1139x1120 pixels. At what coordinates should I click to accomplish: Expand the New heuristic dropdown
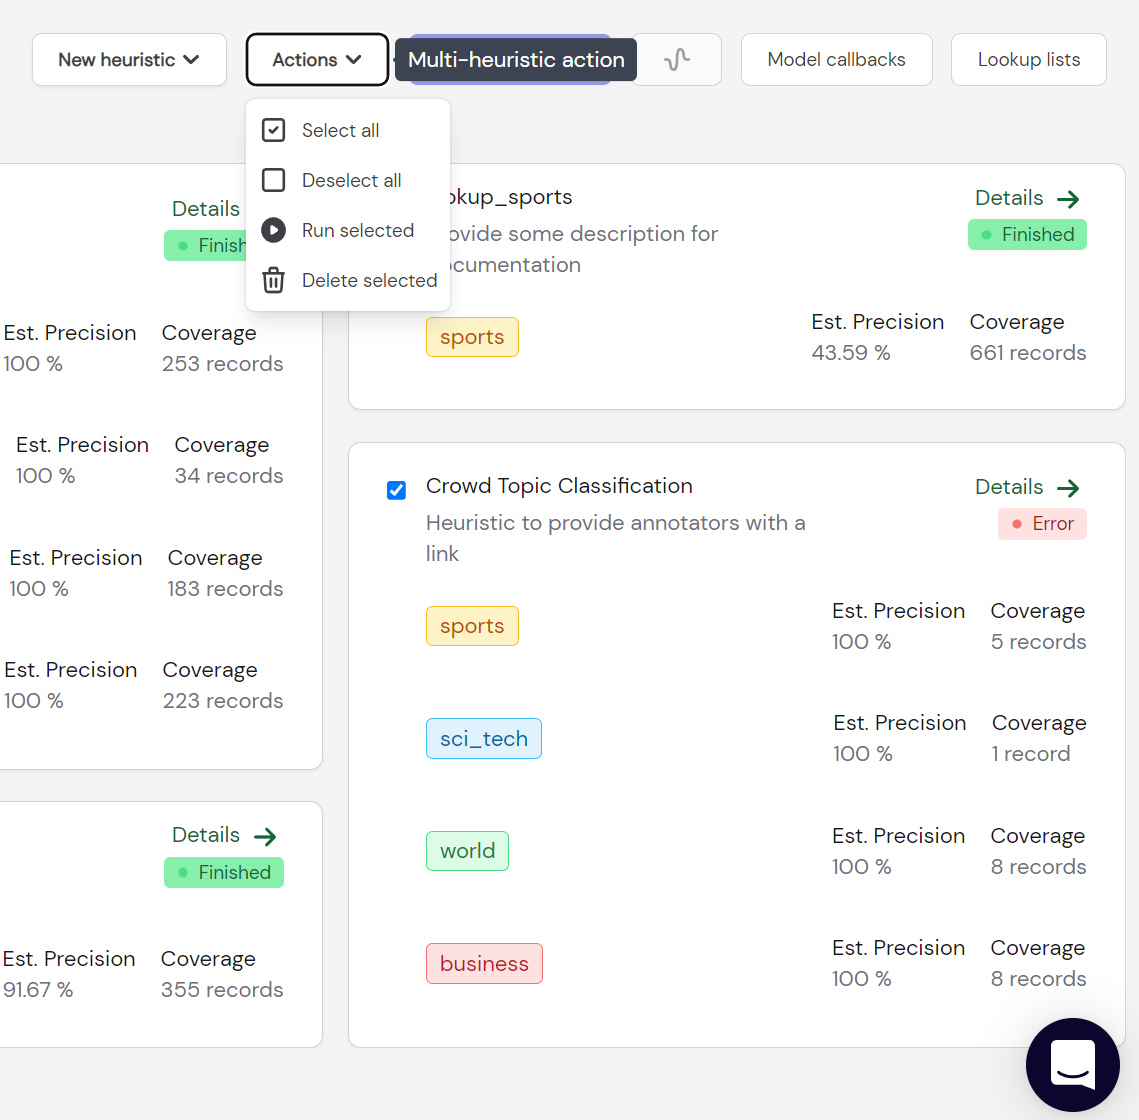coord(129,60)
